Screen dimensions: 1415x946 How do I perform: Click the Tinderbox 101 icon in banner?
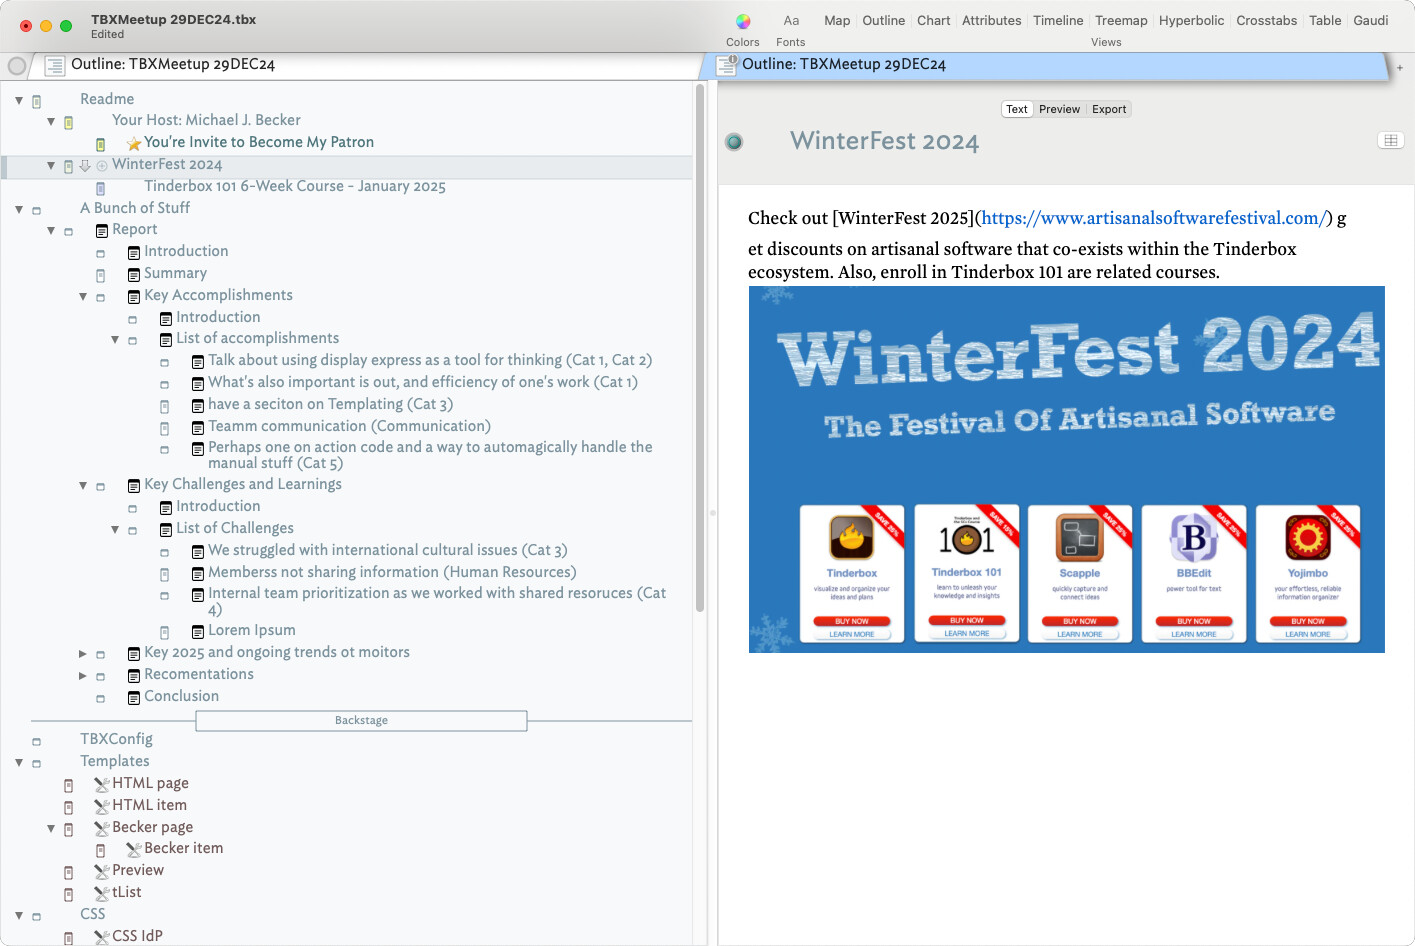(x=966, y=537)
